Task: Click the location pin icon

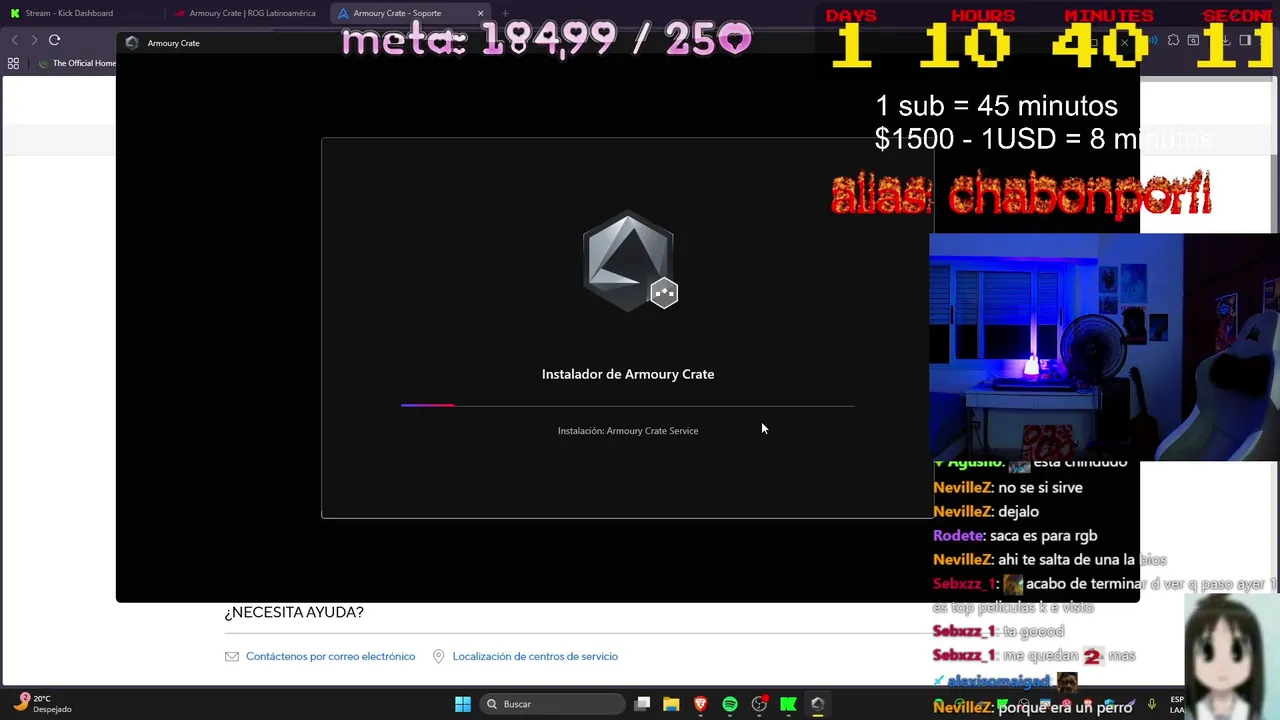Action: point(438,657)
